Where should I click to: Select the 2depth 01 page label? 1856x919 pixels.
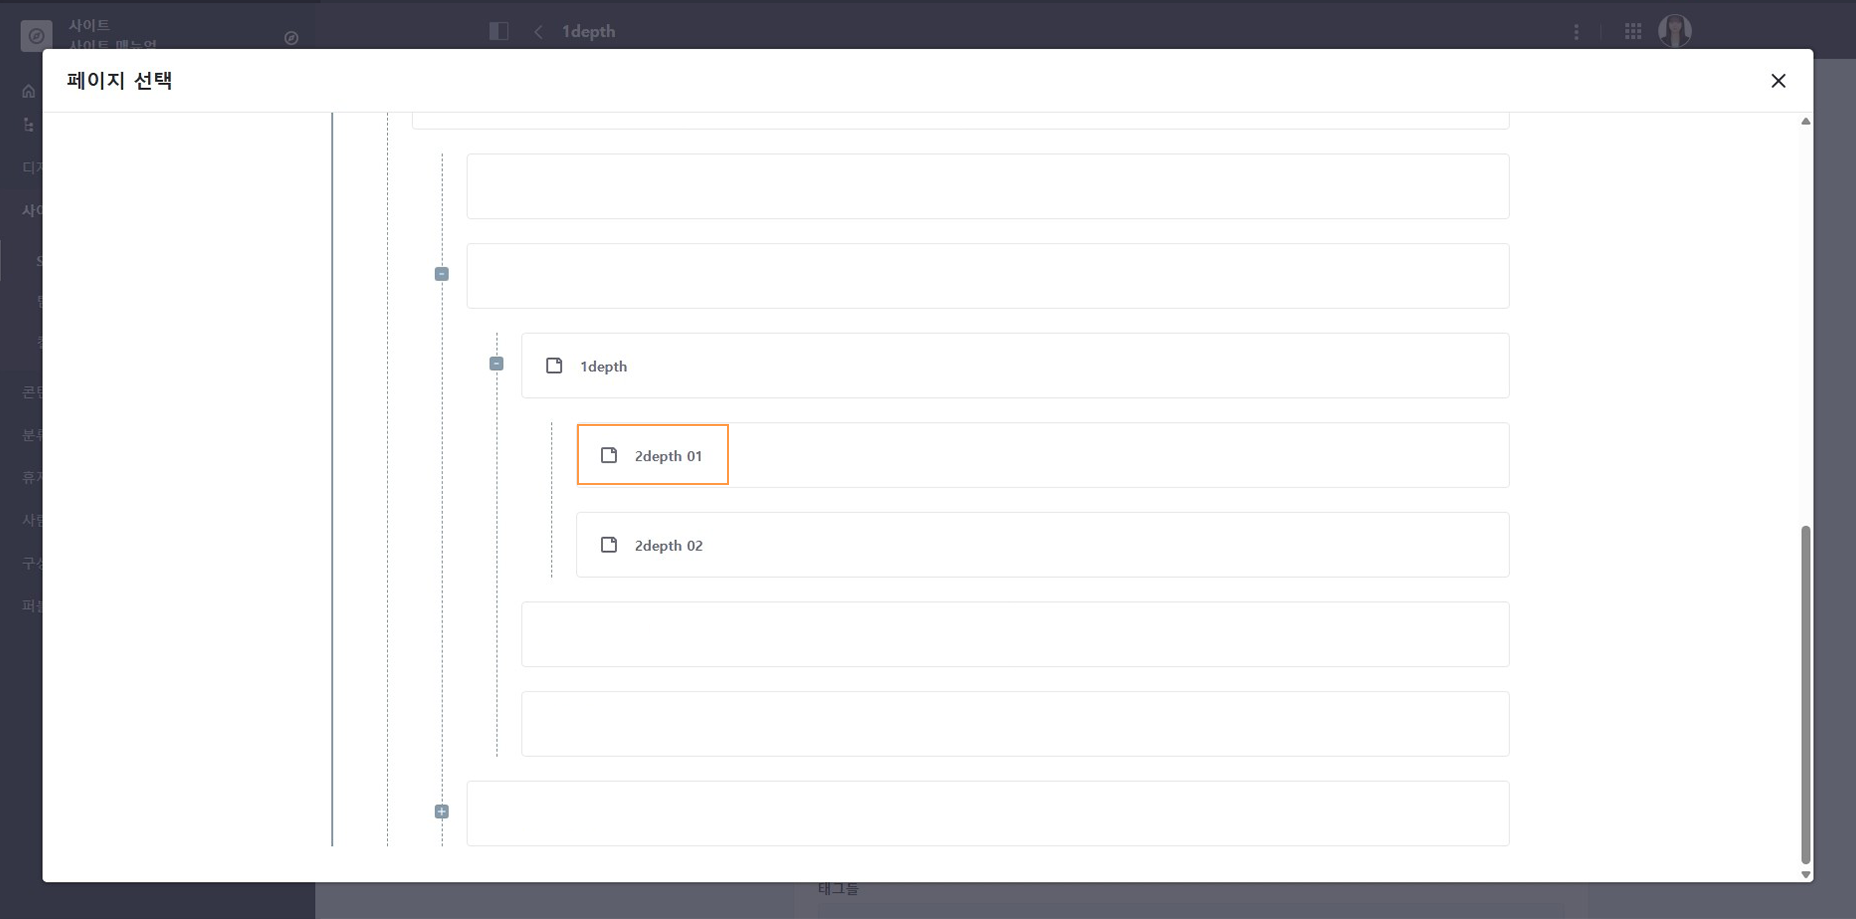(x=668, y=456)
